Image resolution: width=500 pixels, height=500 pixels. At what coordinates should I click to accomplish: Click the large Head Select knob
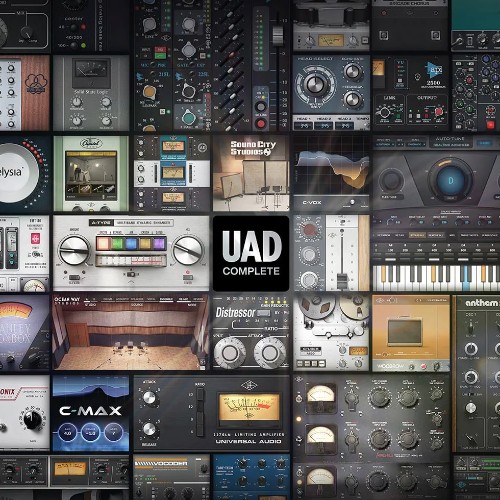315,85
